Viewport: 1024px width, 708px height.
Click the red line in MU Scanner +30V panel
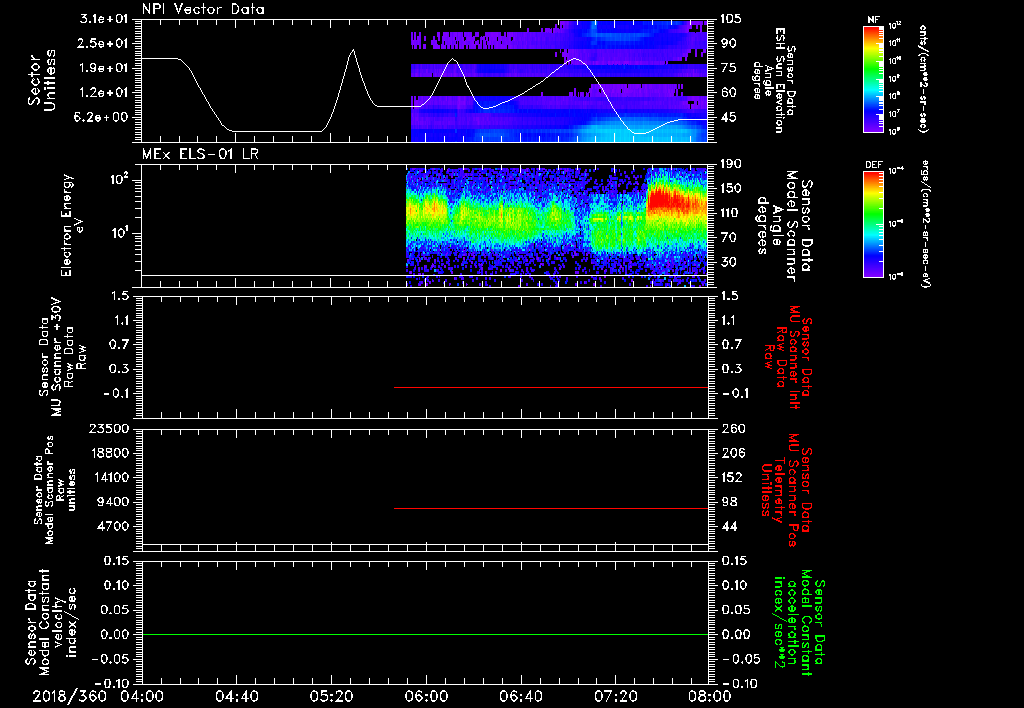point(551,387)
